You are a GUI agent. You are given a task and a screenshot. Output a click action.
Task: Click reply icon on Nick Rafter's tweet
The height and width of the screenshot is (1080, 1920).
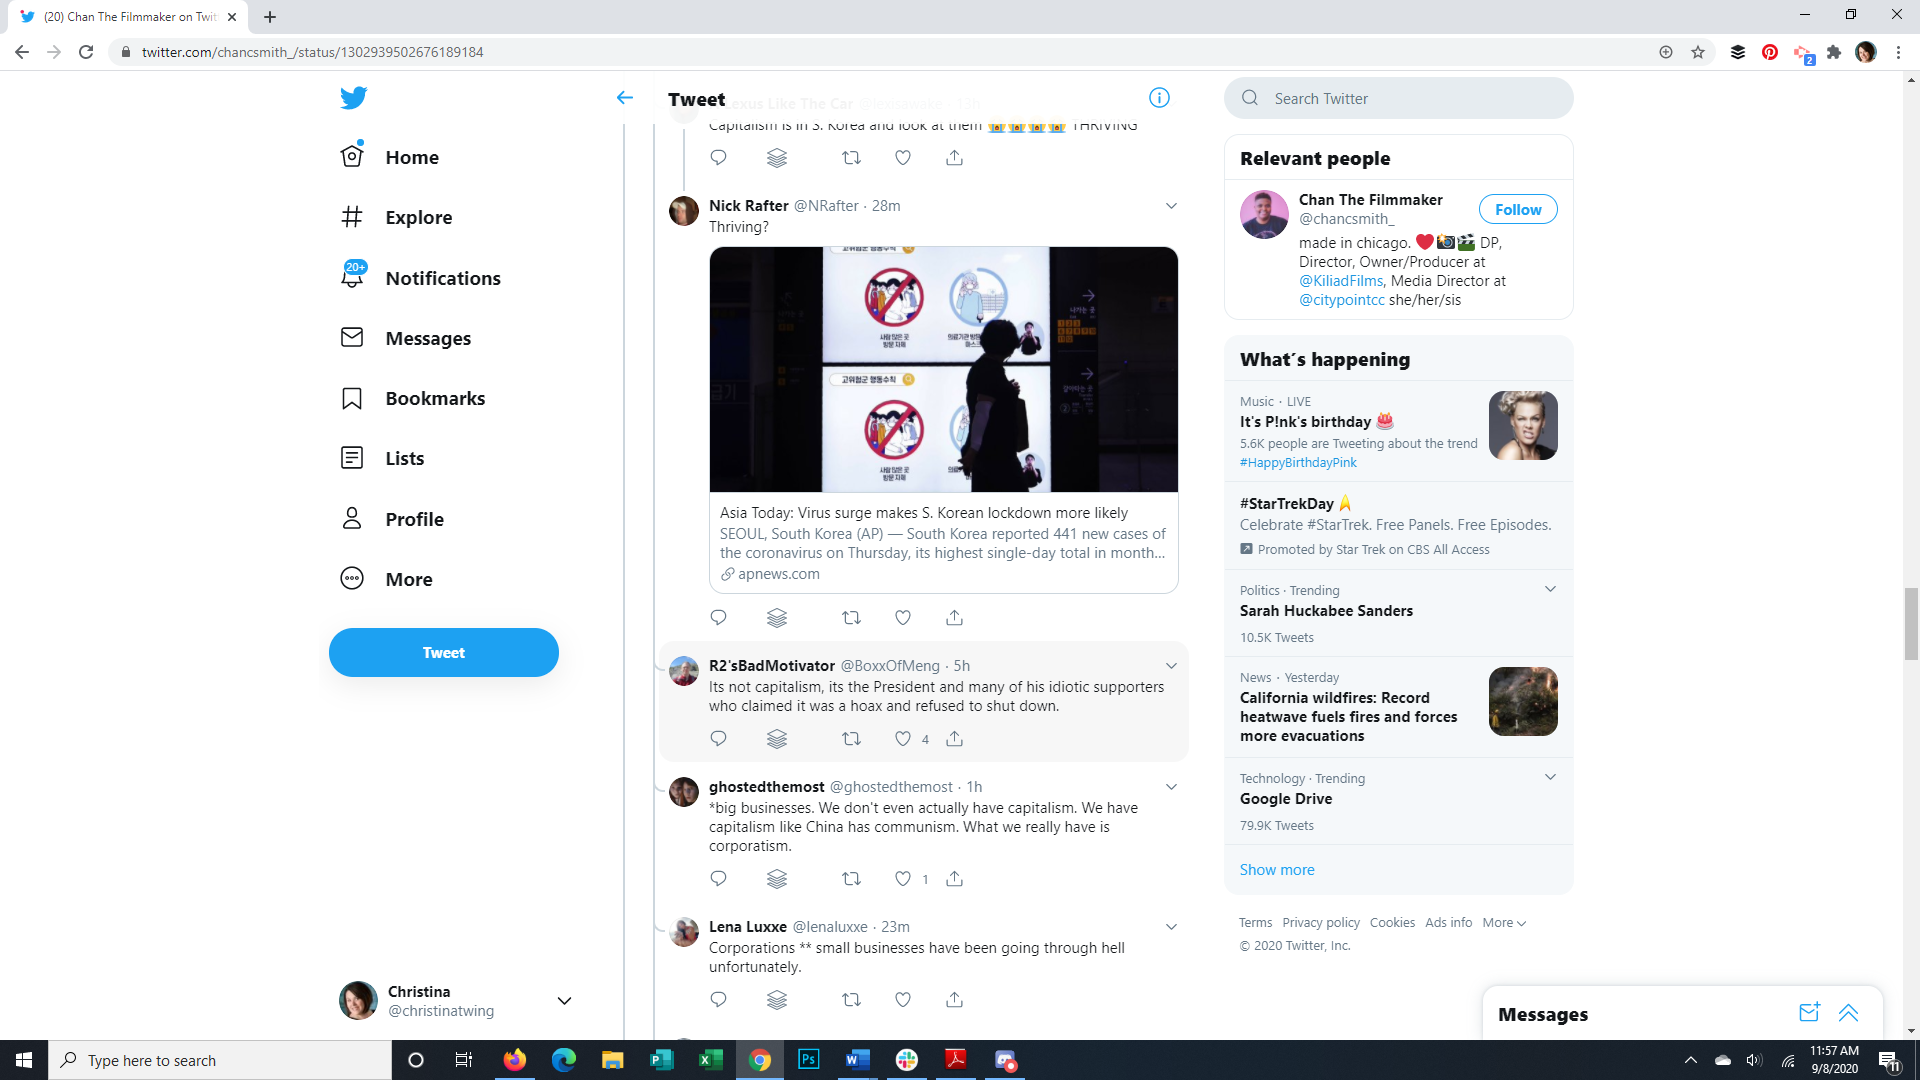[718, 618]
